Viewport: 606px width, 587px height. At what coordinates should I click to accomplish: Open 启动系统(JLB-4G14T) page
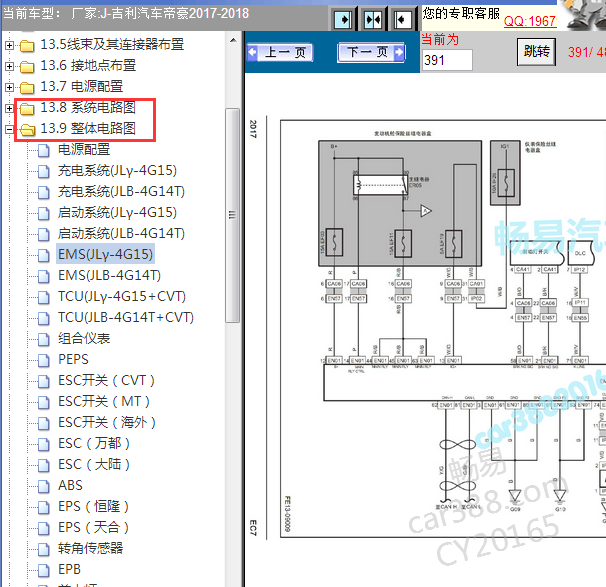click(x=121, y=233)
